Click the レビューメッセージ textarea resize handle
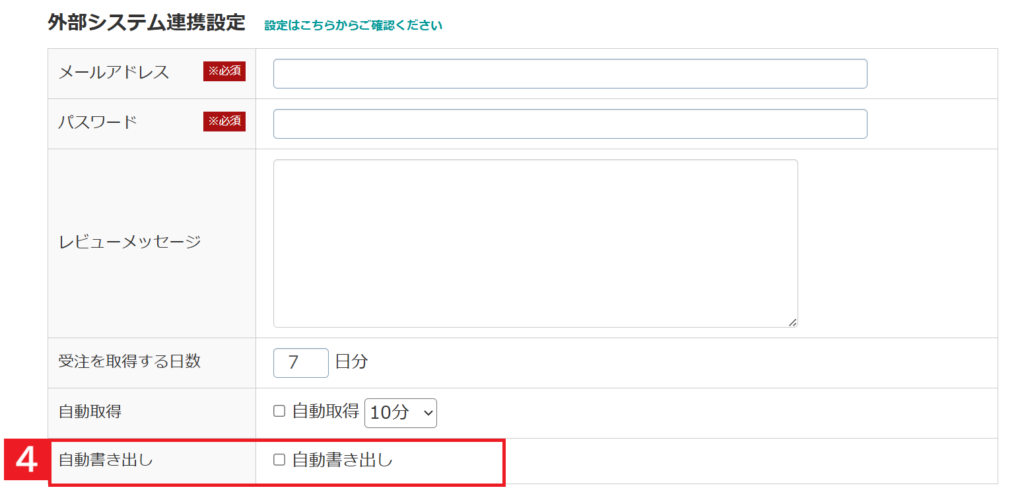The width and height of the screenshot is (1024, 504). 792,322
